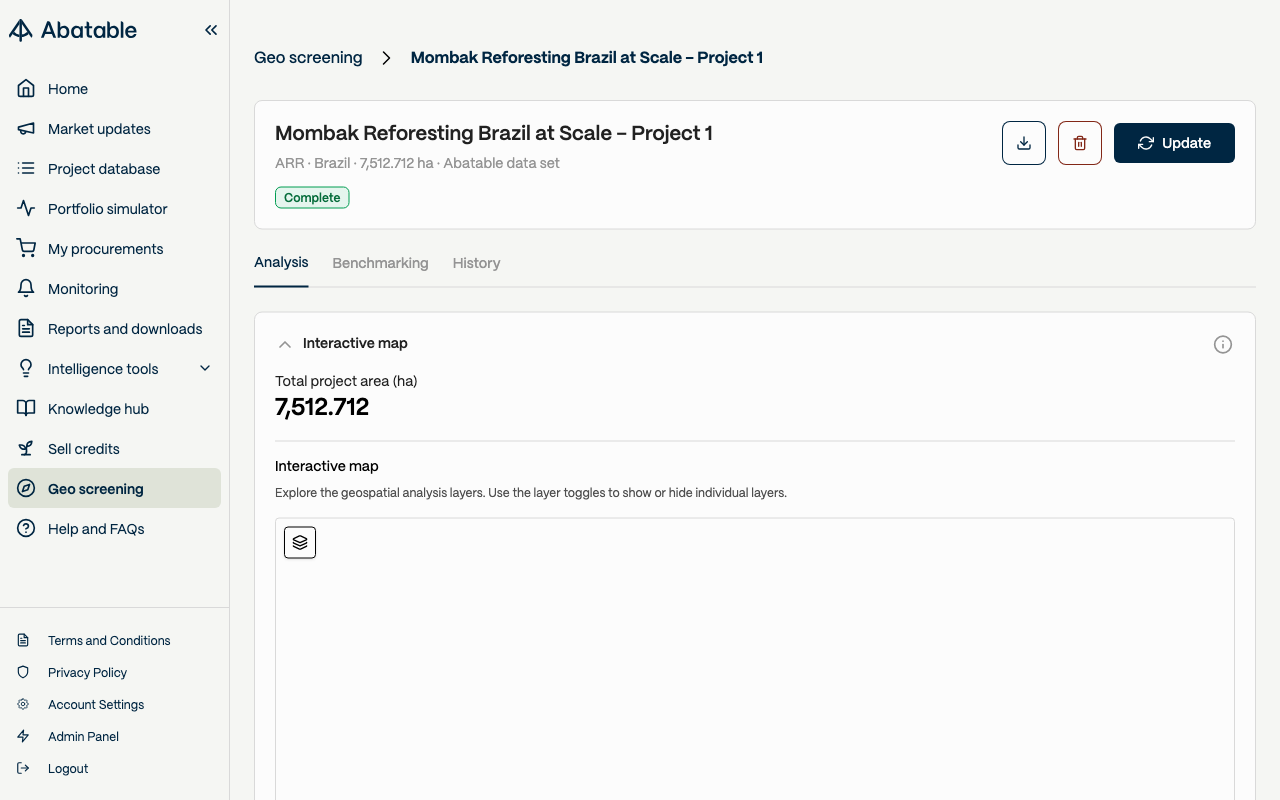The height and width of the screenshot is (800, 1280).
Task: Click the Logout arrow icon
Action: [x=23, y=769]
